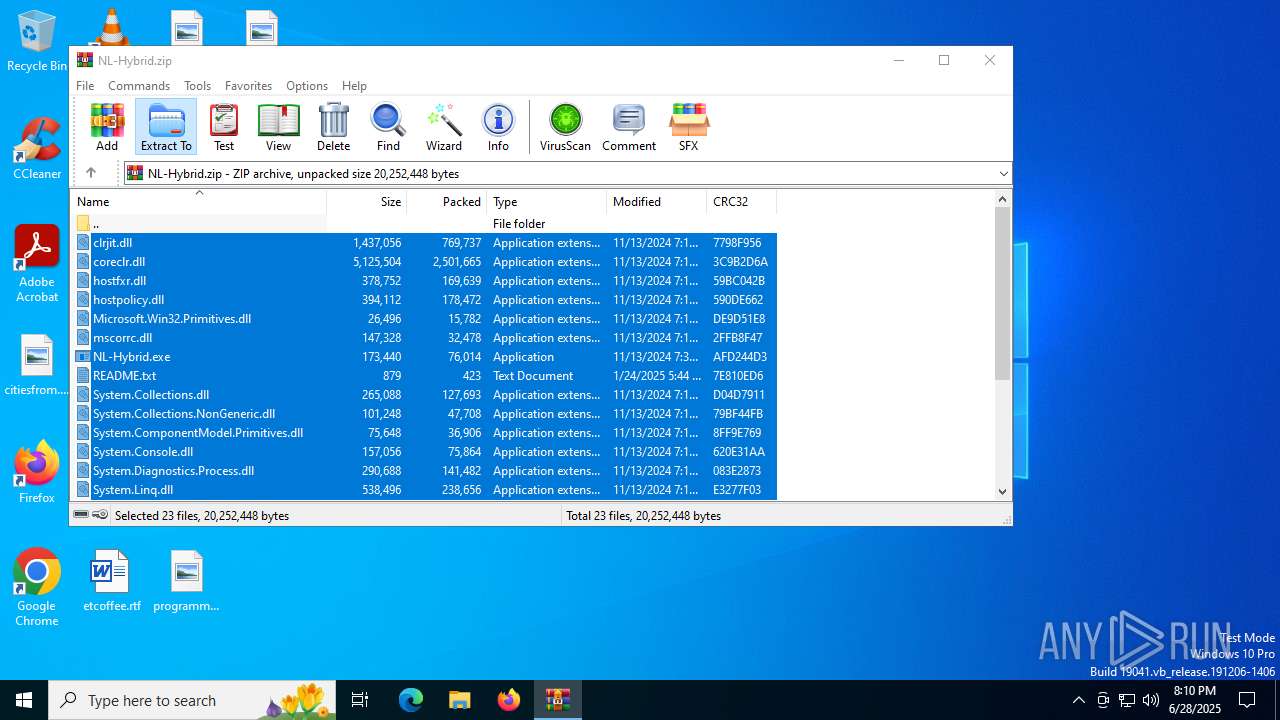Sort by the Size column header
The height and width of the screenshot is (720, 1280).
click(x=367, y=202)
